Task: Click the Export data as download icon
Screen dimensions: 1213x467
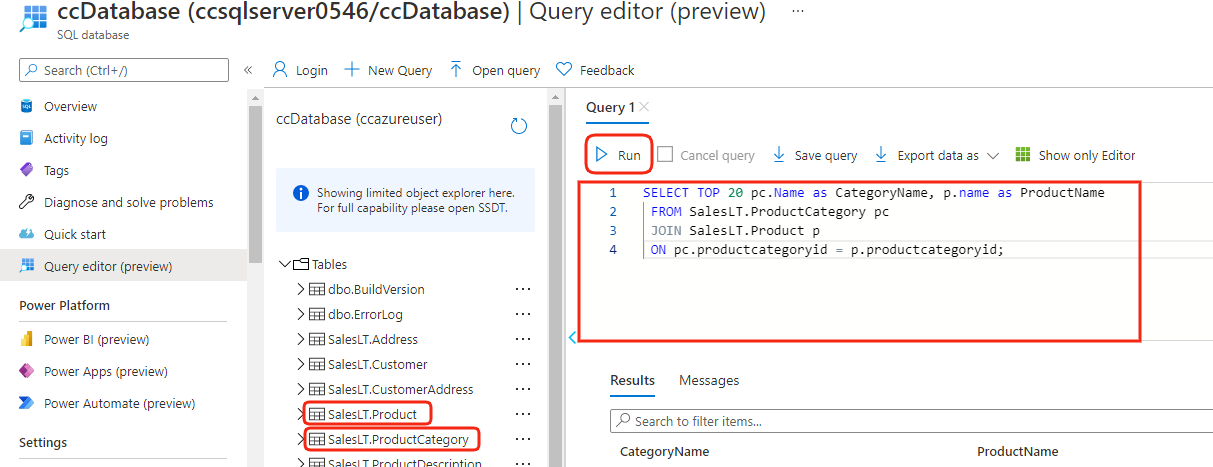Action: click(x=881, y=155)
